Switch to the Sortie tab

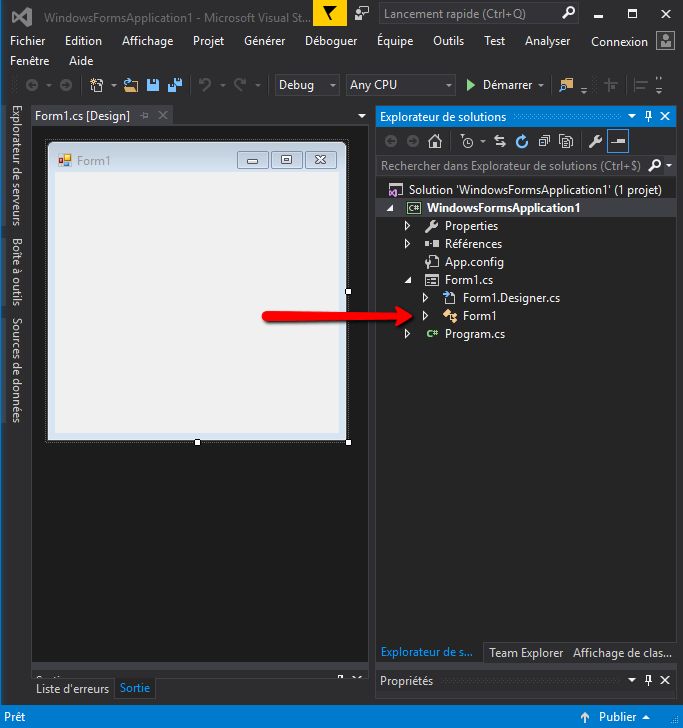click(x=135, y=688)
